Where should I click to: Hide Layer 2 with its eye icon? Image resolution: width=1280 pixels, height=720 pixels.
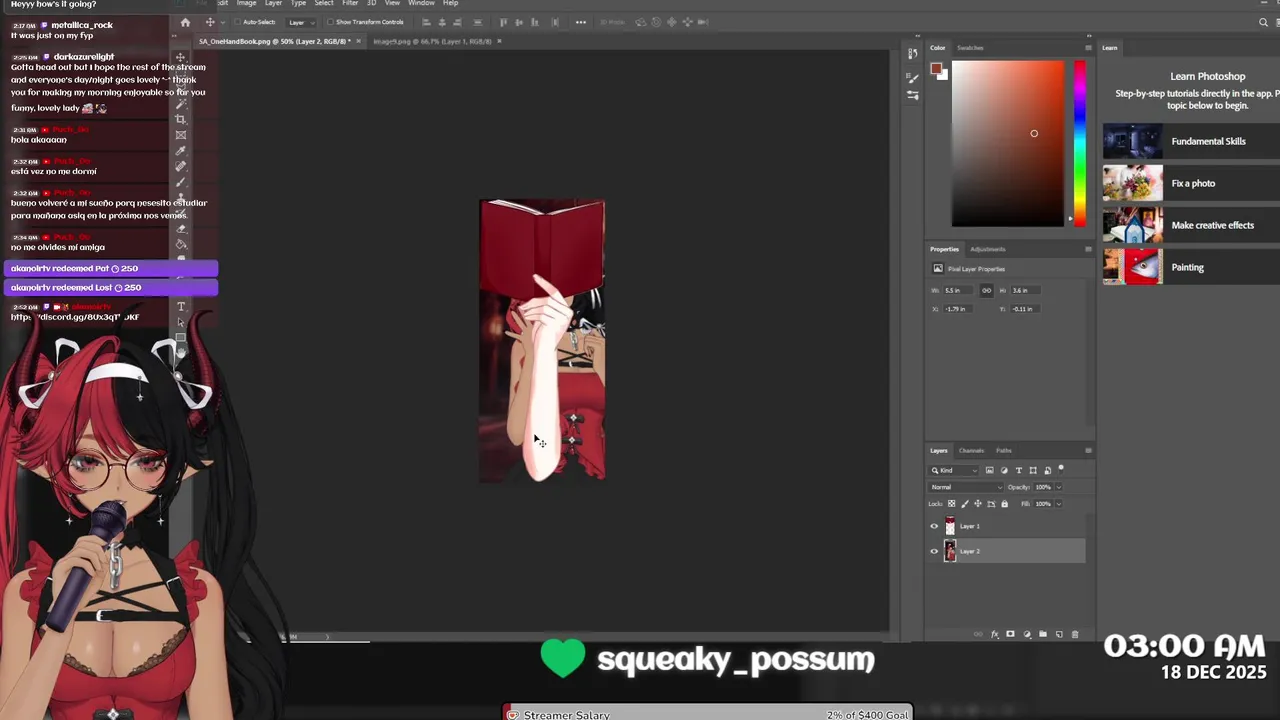click(935, 551)
